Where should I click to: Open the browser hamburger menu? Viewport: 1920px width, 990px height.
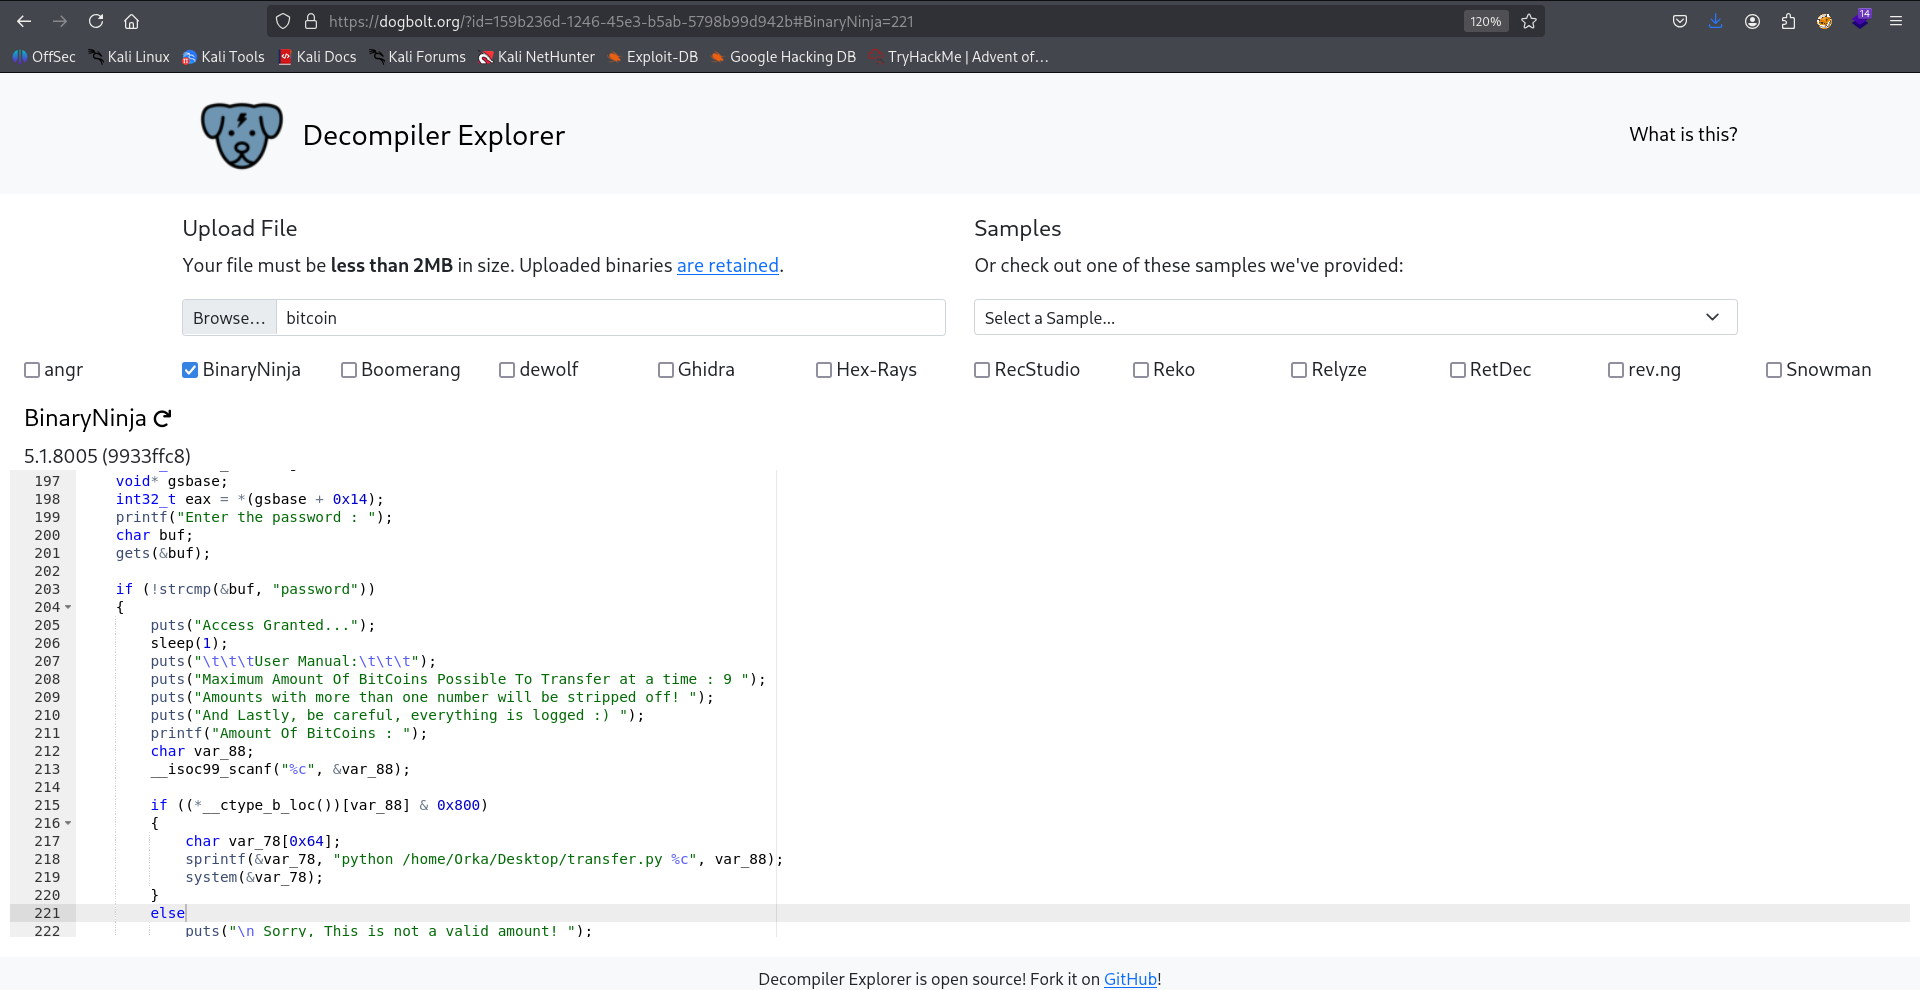coord(1895,21)
